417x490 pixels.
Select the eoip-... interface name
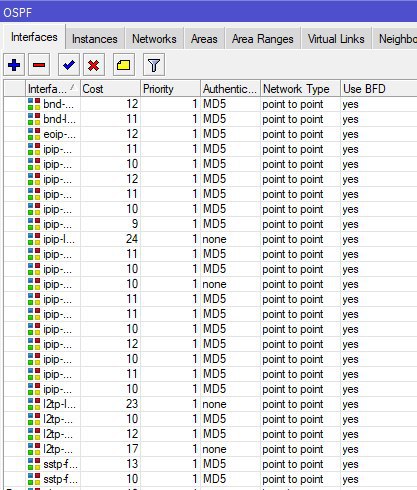[59, 134]
